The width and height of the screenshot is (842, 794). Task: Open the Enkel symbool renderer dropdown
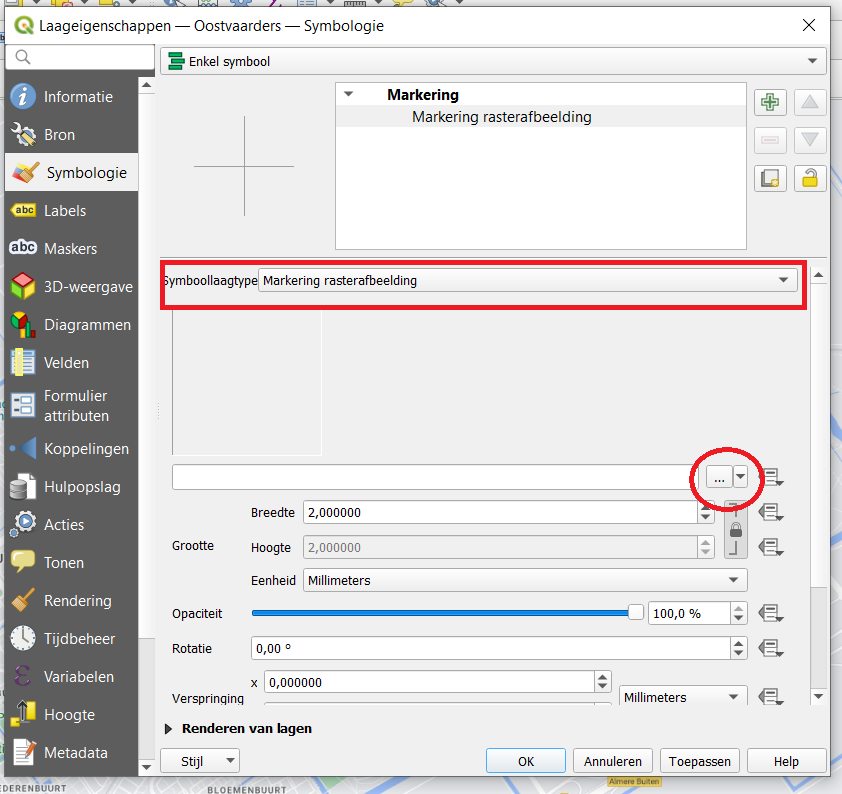[x=493, y=62]
